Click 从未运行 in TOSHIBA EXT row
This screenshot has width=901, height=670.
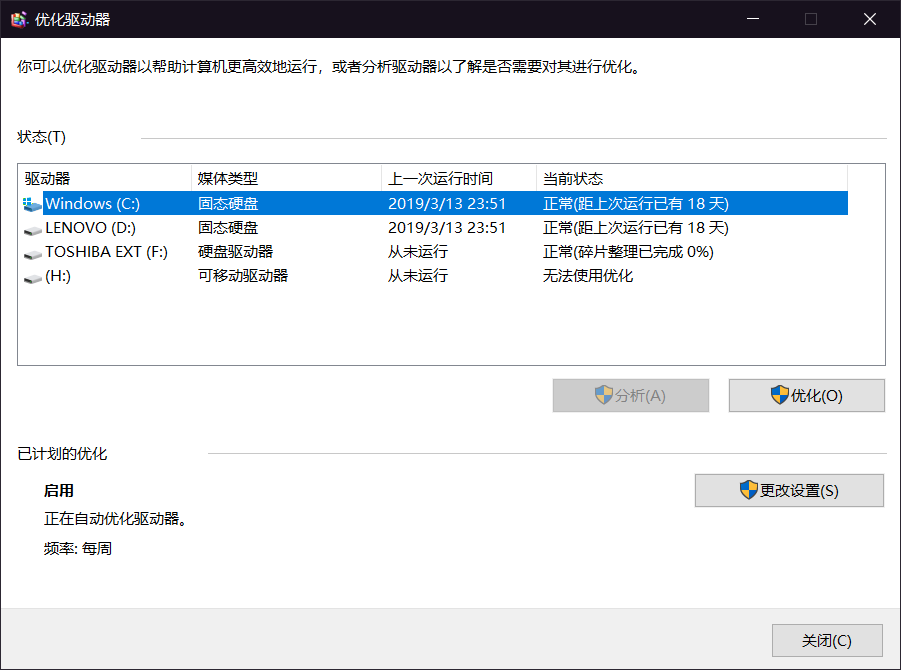(418, 252)
